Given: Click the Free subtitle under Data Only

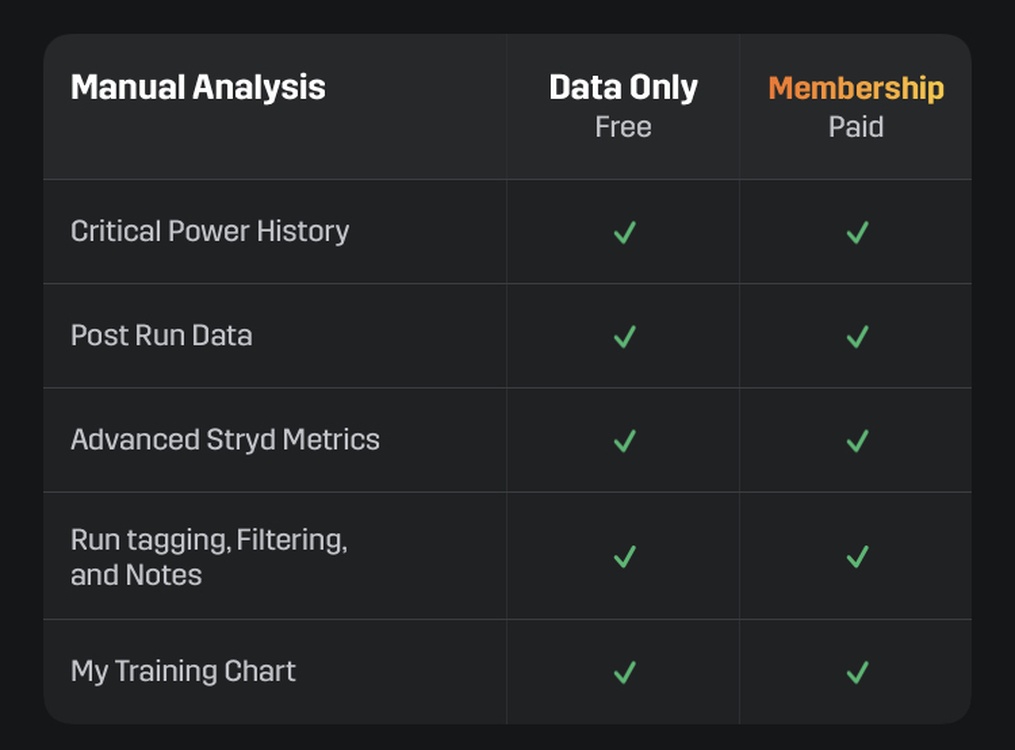Looking at the screenshot, I should point(623,127).
